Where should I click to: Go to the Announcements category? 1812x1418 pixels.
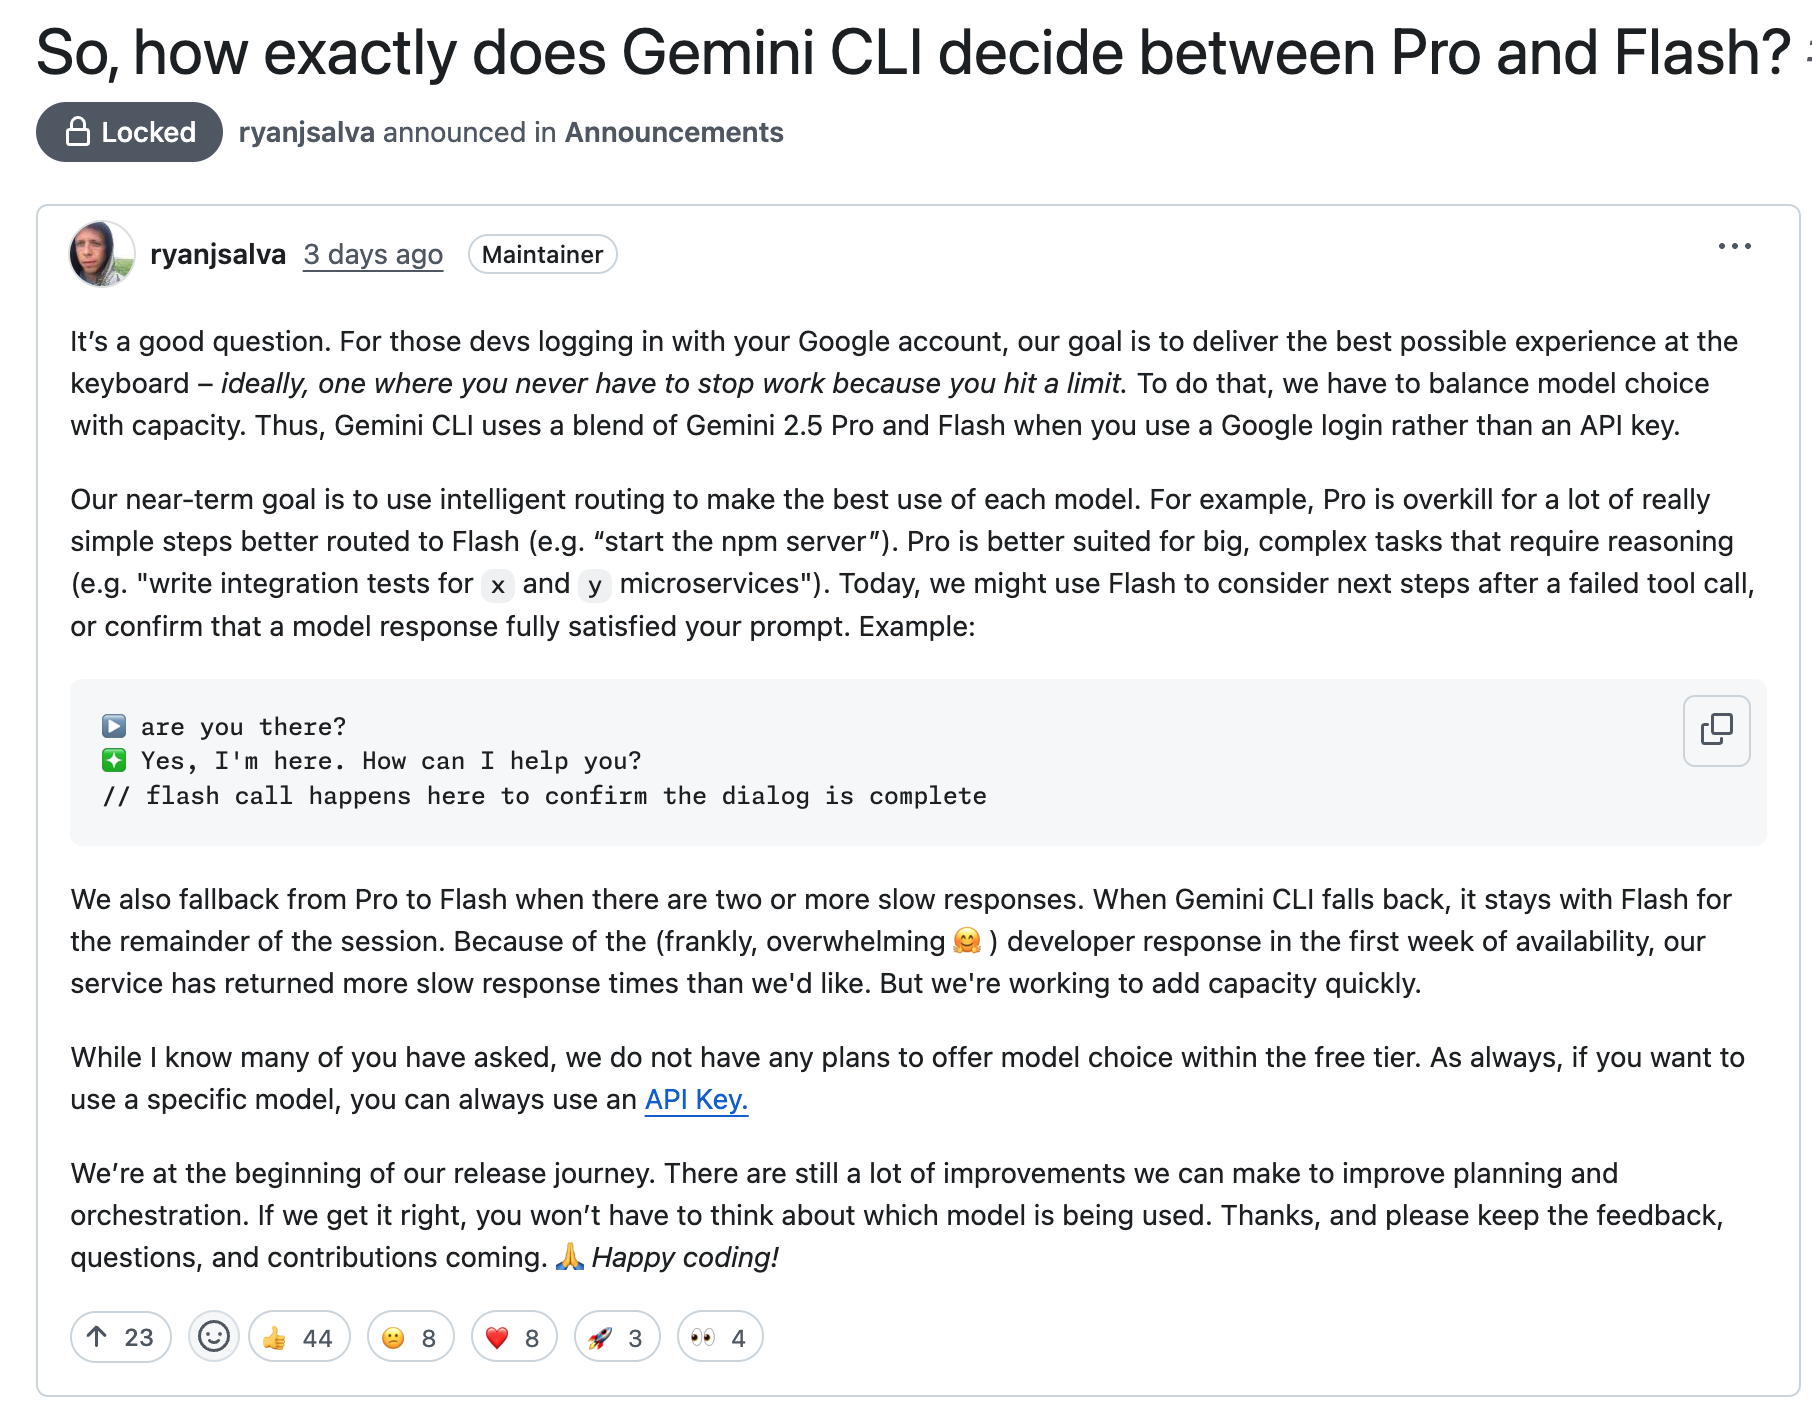[674, 132]
